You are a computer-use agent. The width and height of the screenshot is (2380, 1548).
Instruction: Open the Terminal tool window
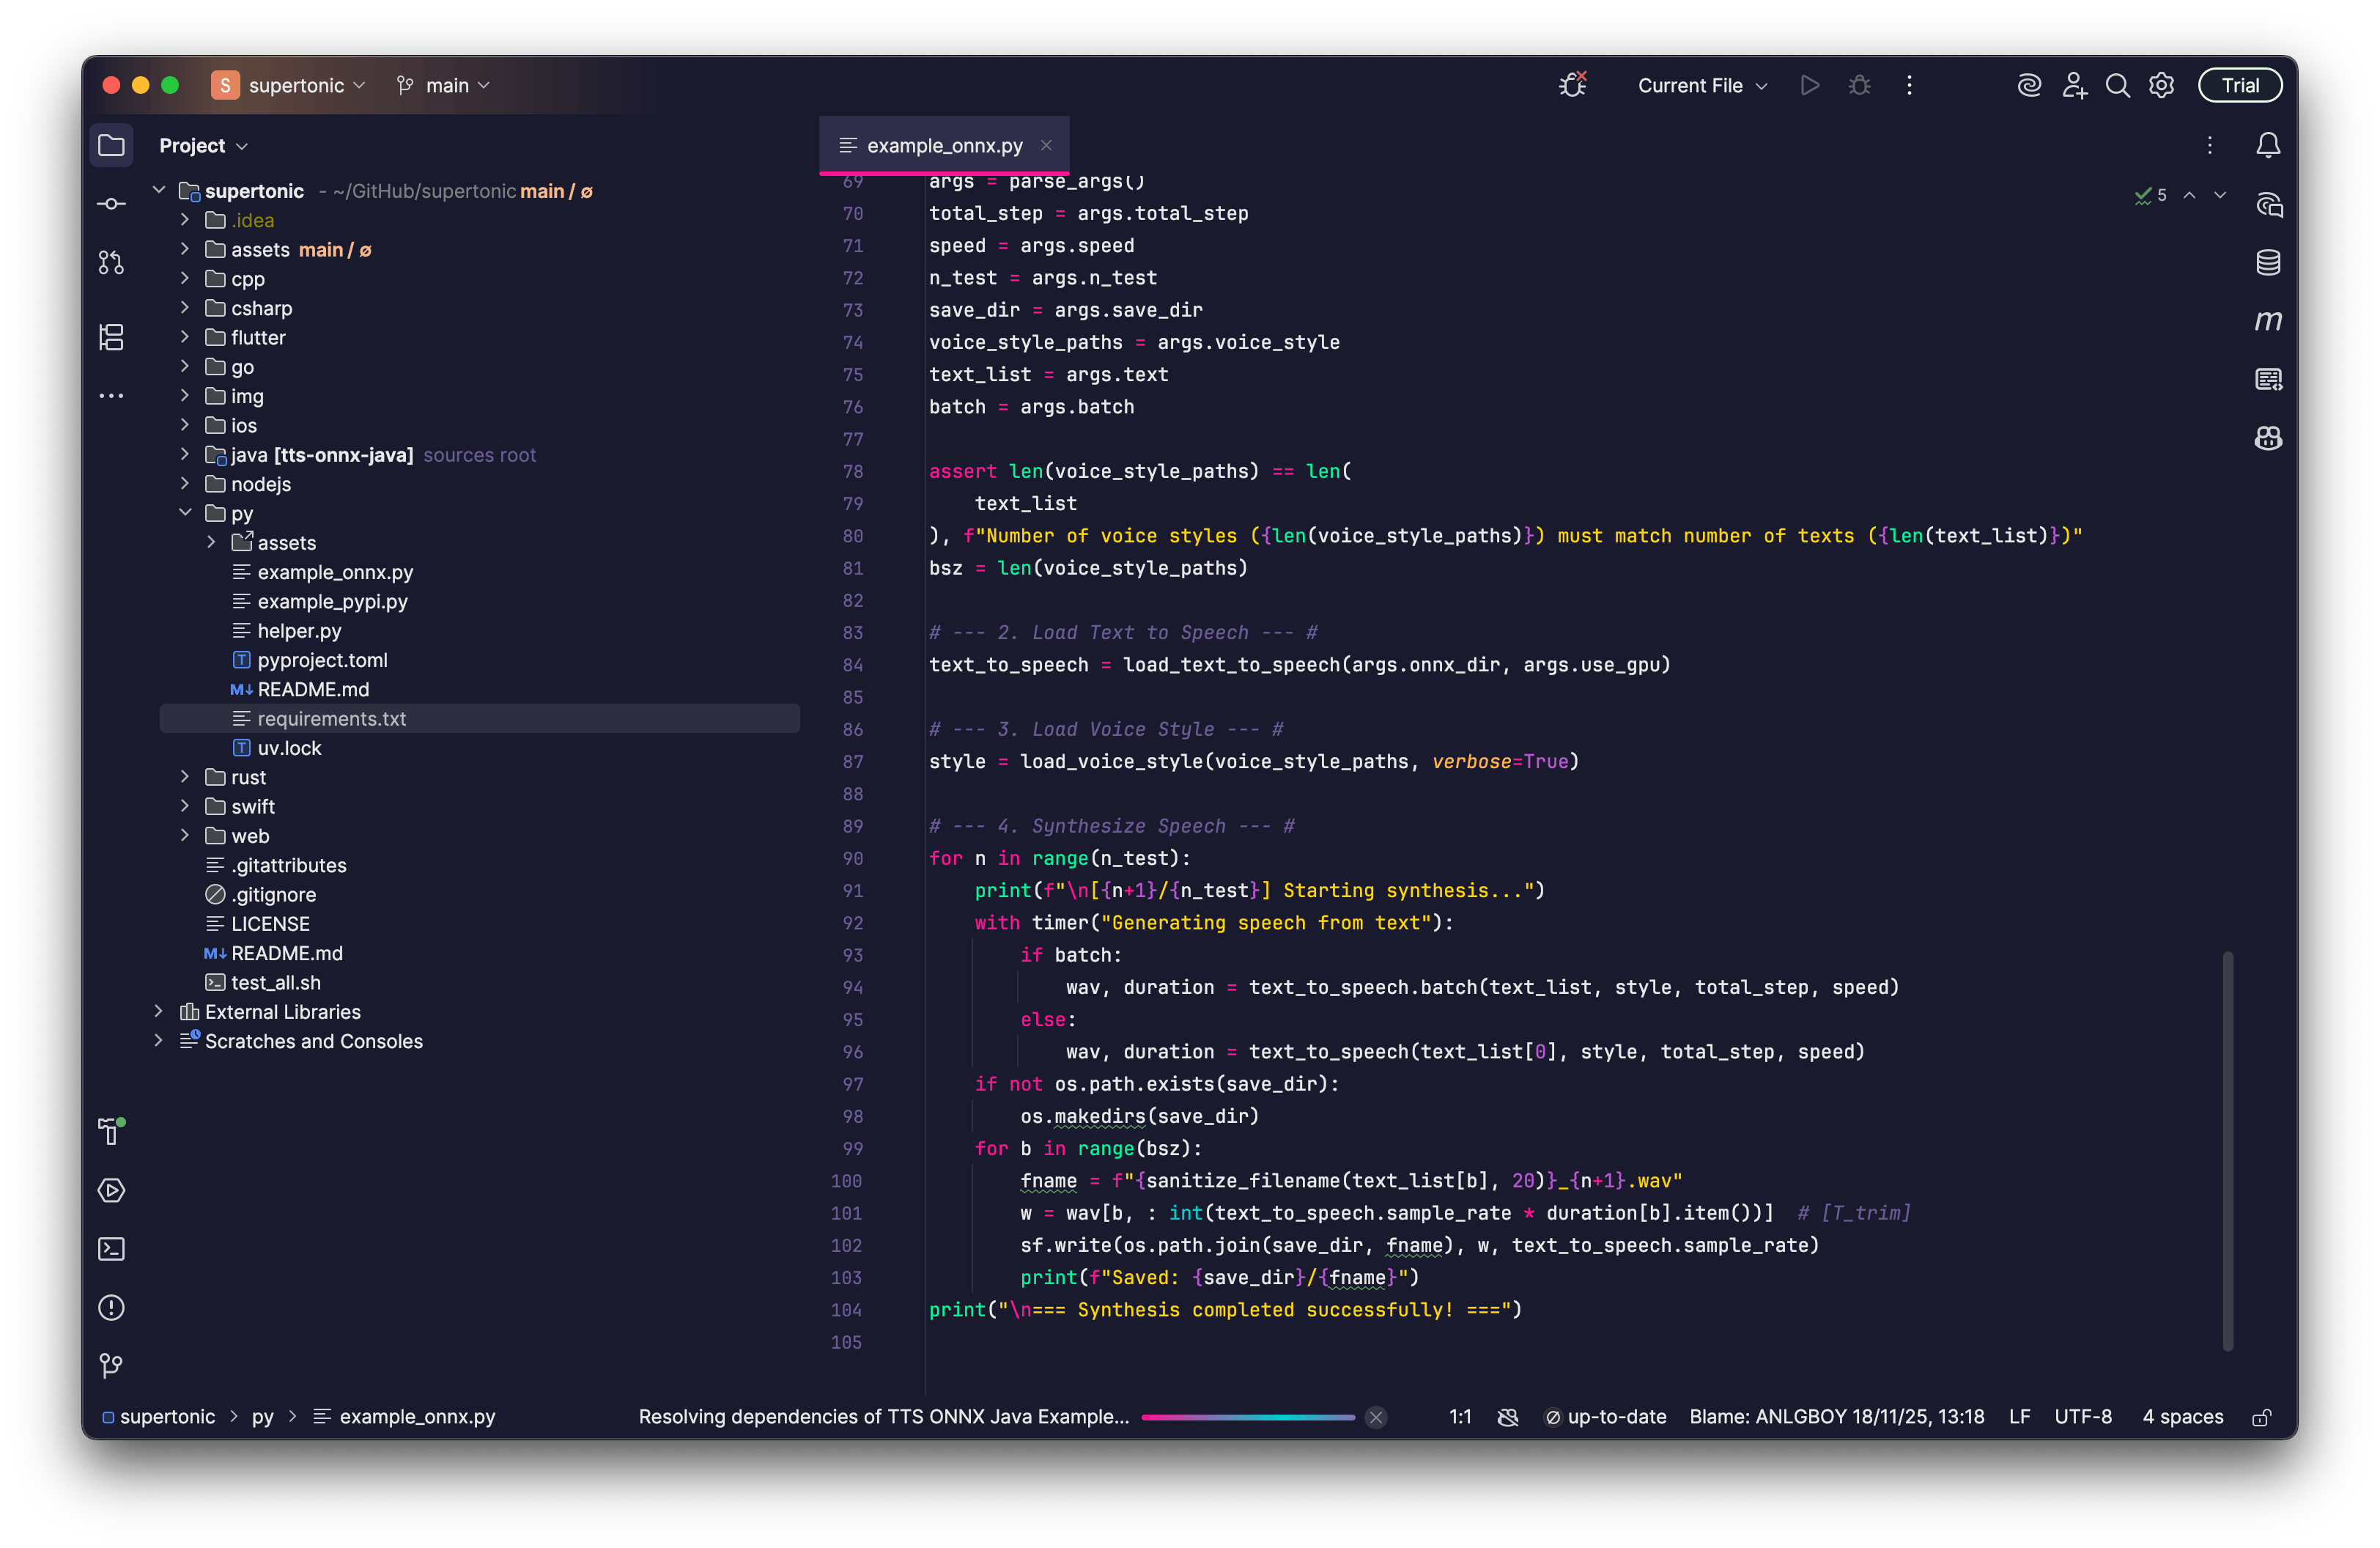point(111,1249)
